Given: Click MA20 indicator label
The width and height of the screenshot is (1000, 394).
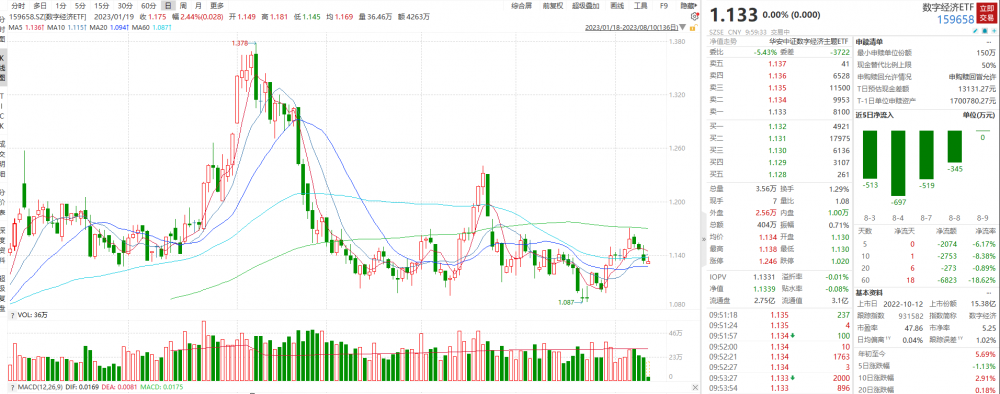Looking at the screenshot, I should click(x=97, y=26).
